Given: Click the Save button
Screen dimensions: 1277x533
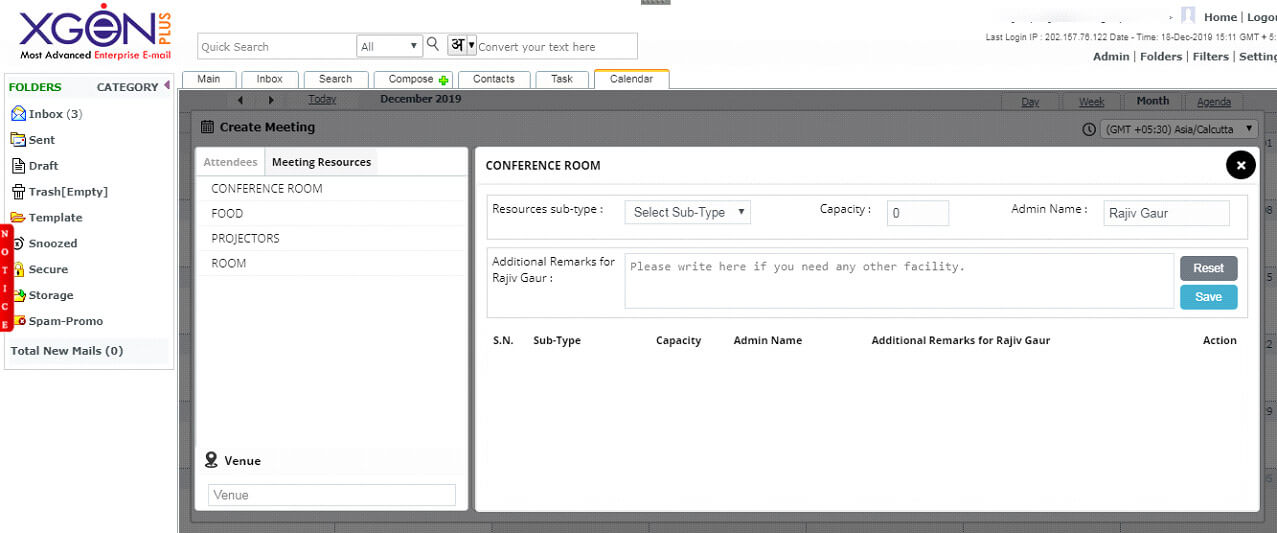Looking at the screenshot, I should (1208, 297).
